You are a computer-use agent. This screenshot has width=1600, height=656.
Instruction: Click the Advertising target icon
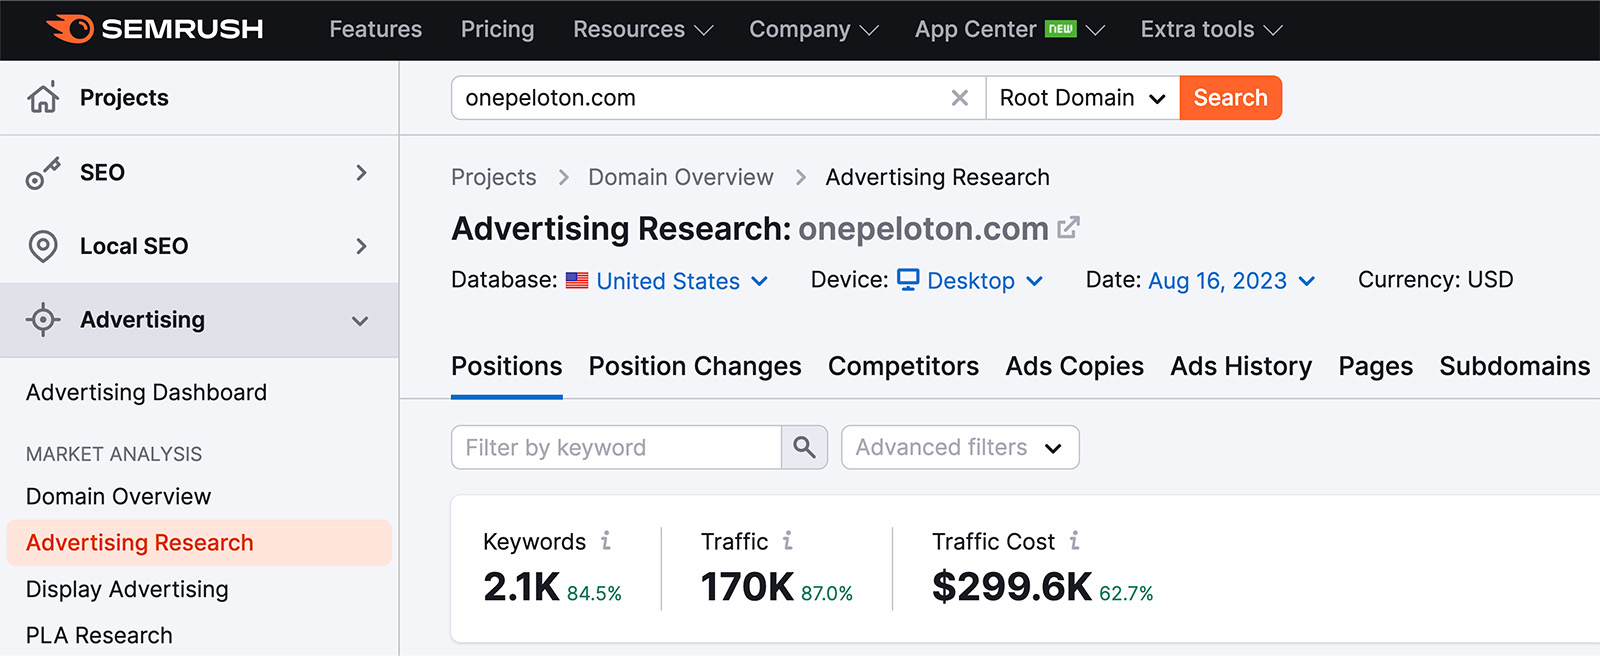[43, 320]
